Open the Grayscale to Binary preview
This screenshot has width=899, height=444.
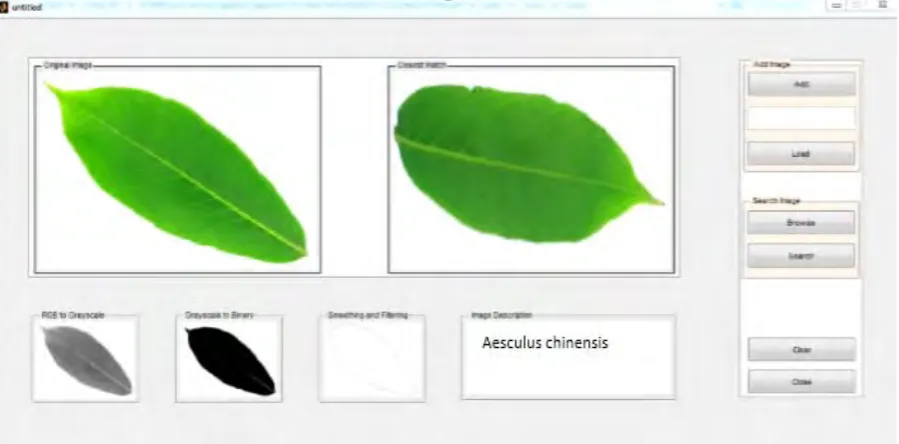tap(229, 360)
